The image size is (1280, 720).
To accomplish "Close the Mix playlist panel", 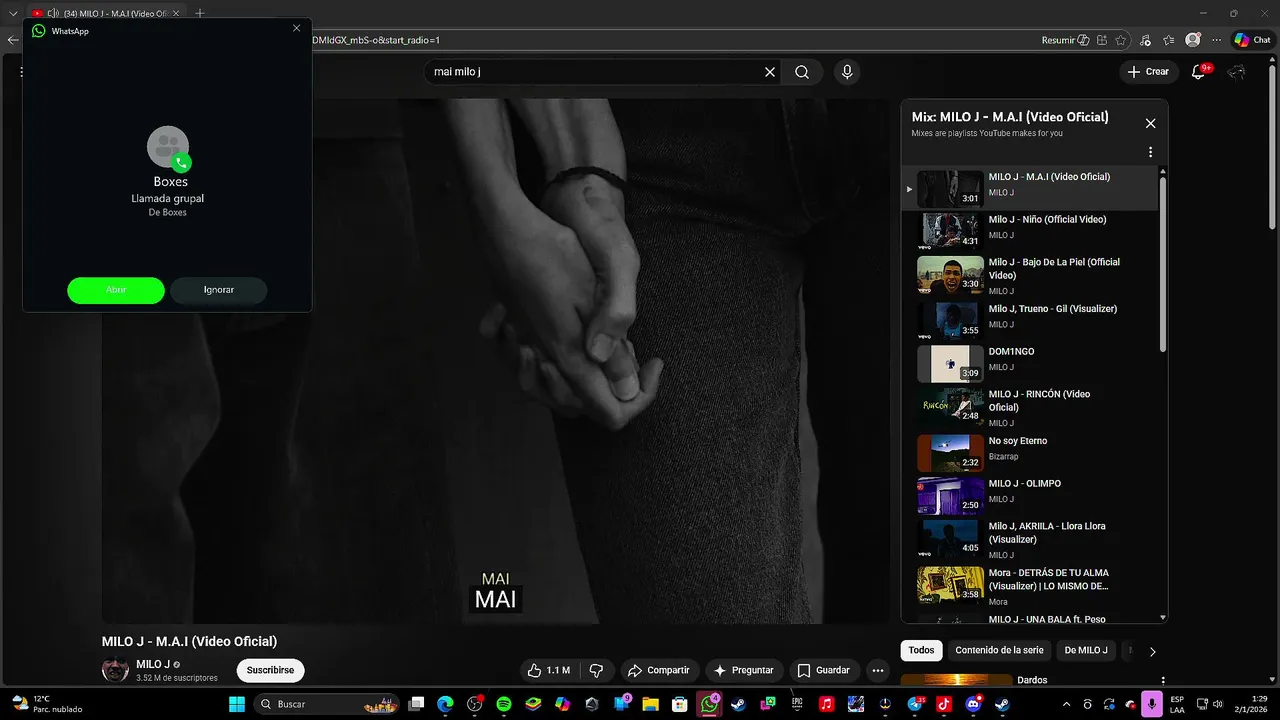I will [x=1150, y=123].
